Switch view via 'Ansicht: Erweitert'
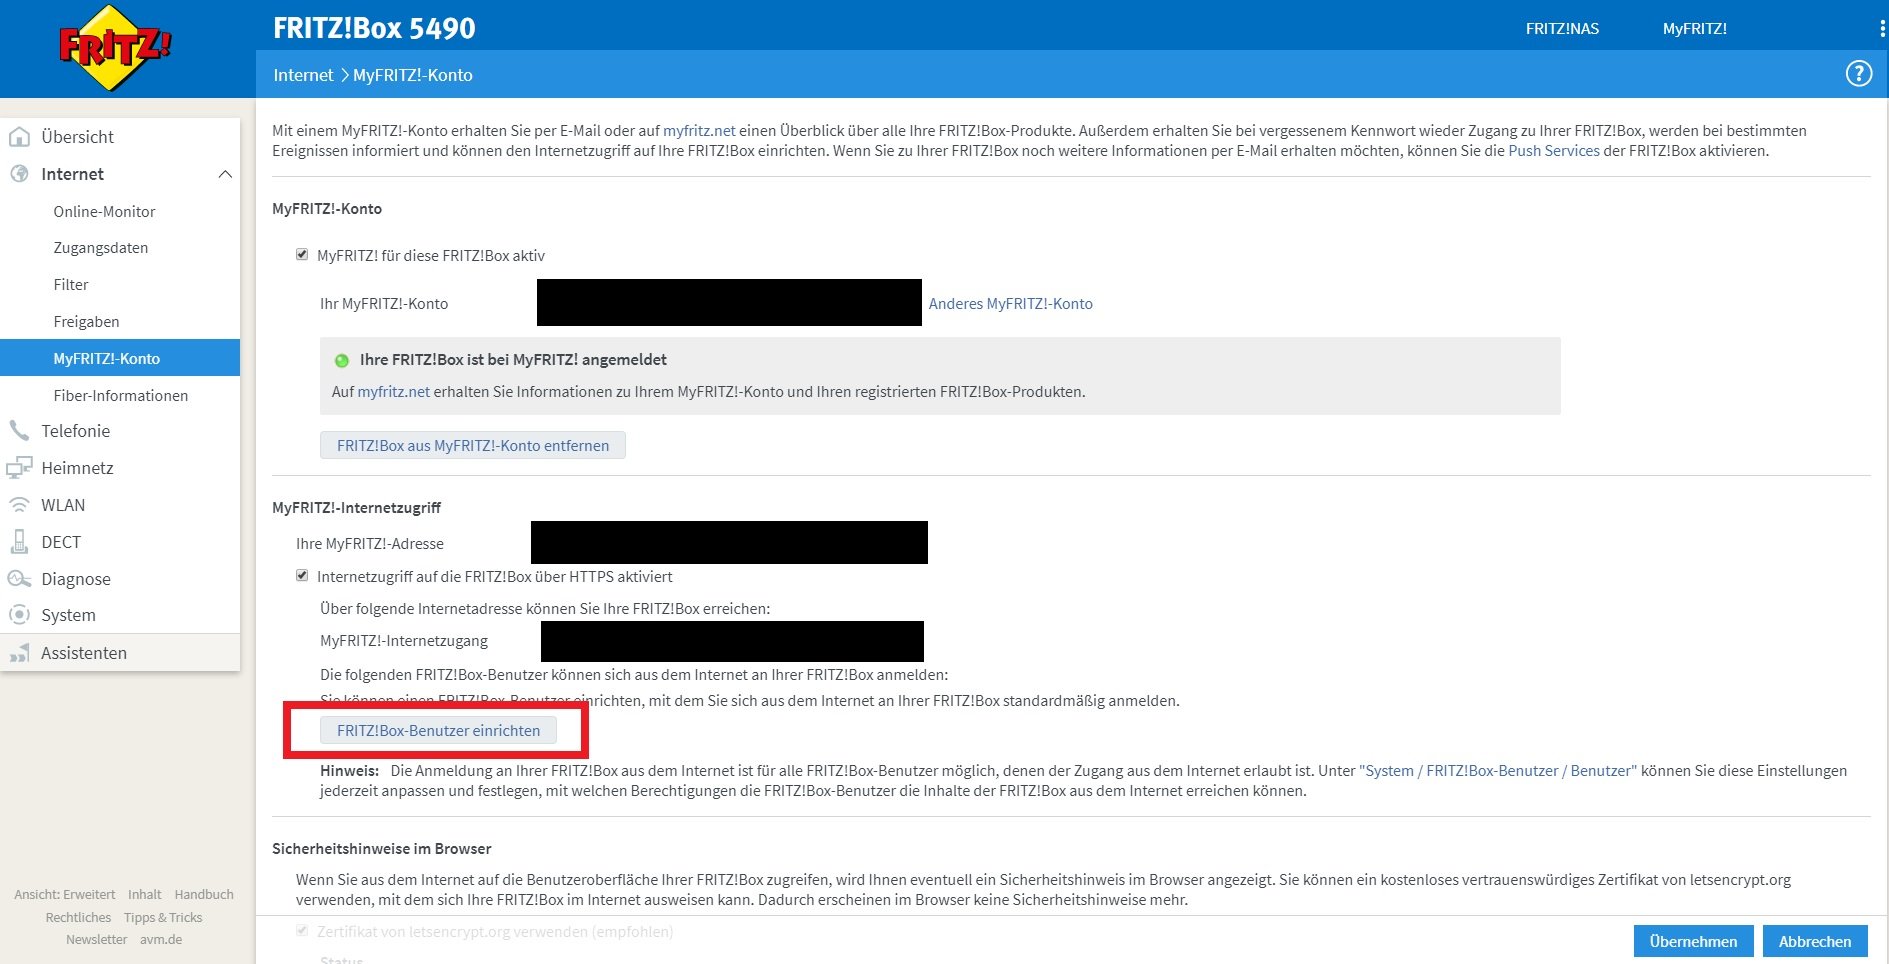The width and height of the screenshot is (1889, 964). 65,895
